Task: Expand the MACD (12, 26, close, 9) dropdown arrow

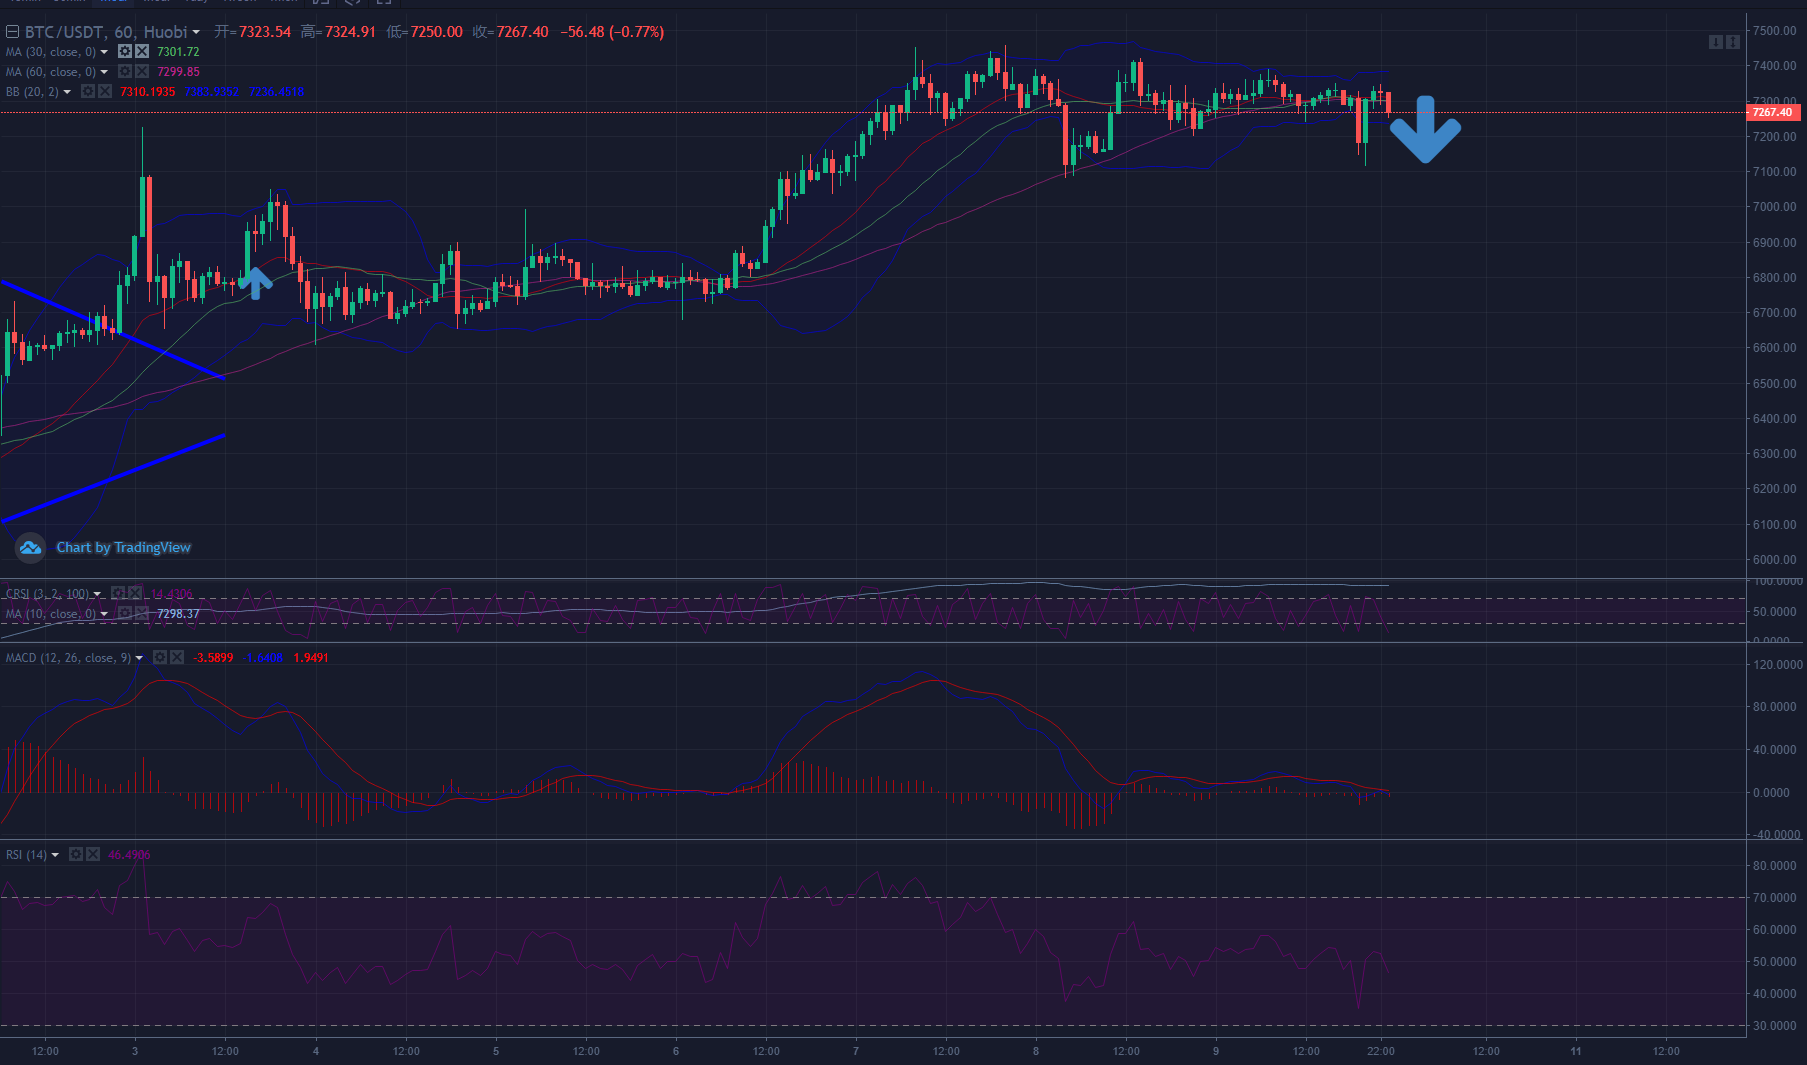Action: (x=139, y=658)
